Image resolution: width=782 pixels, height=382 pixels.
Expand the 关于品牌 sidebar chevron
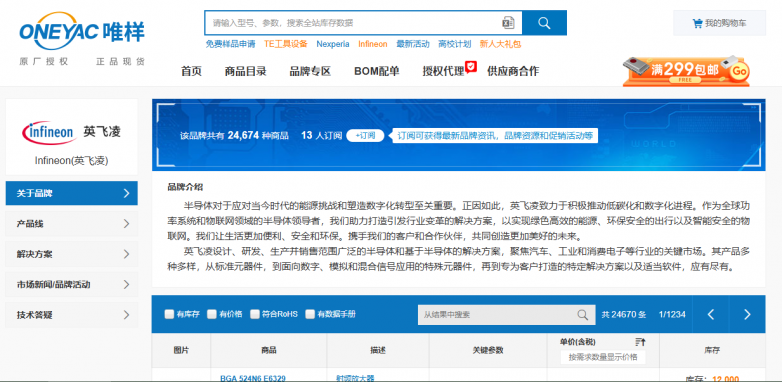point(126,193)
